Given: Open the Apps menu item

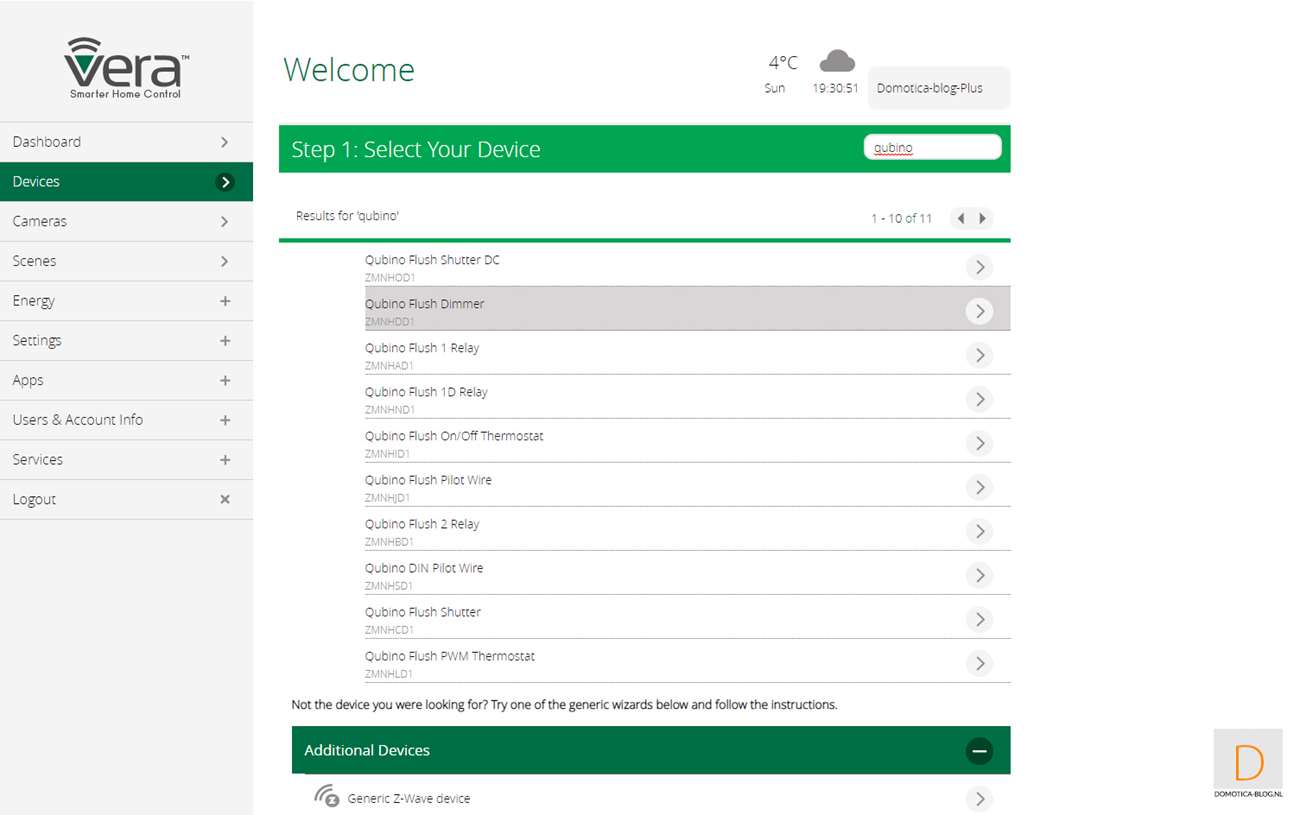Looking at the screenshot, I should 126,380.
